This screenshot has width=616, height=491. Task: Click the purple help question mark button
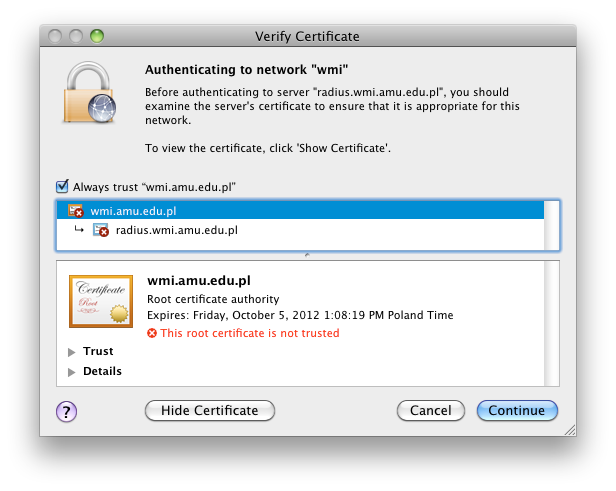pos(66,411)
